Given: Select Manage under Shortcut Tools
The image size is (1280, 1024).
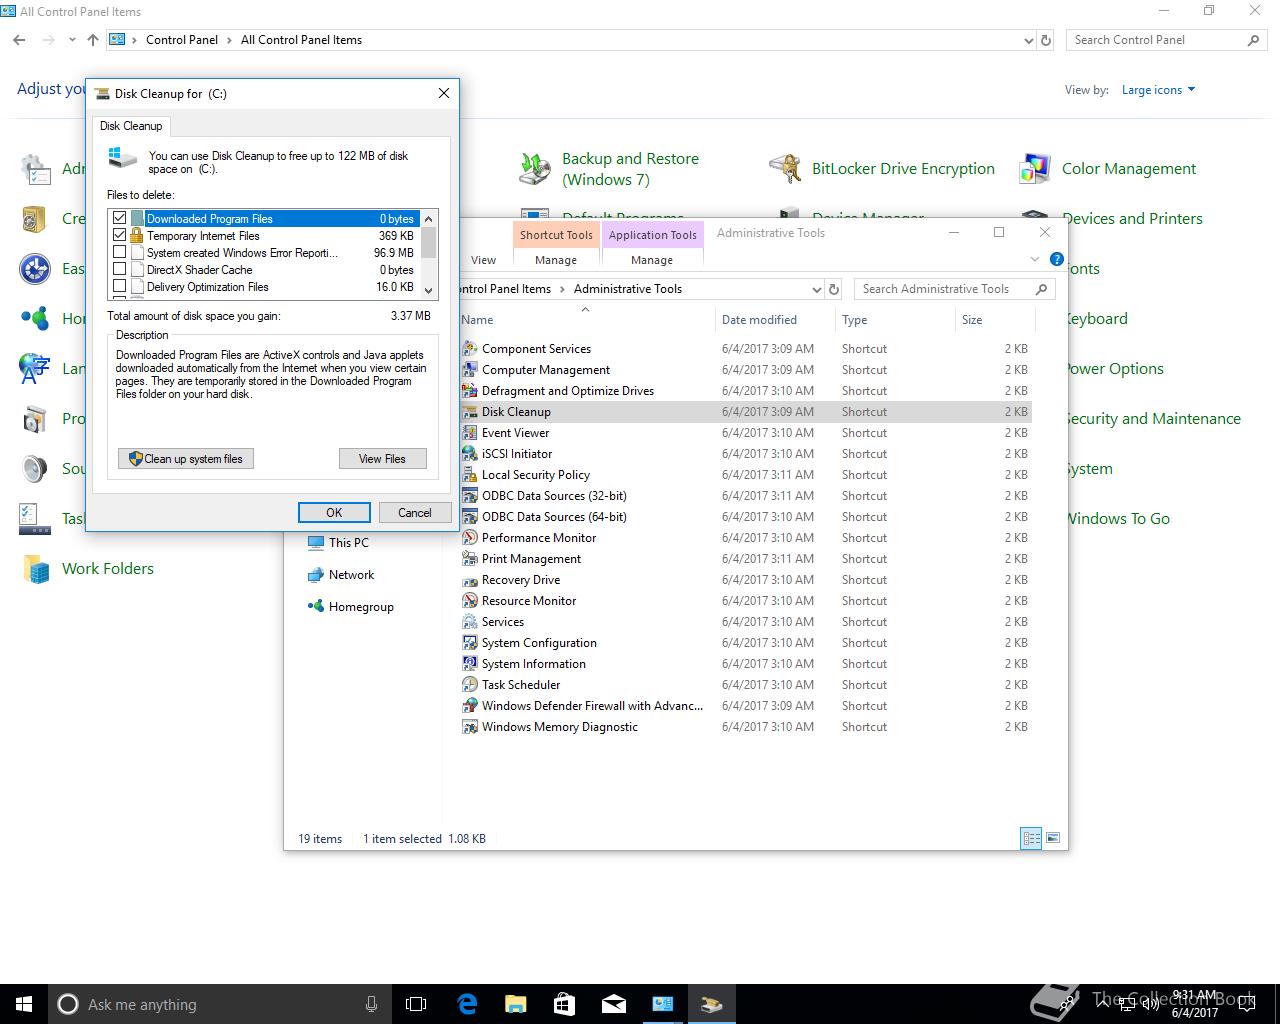Looking at the screenshot, I should (x=556, y=260).
